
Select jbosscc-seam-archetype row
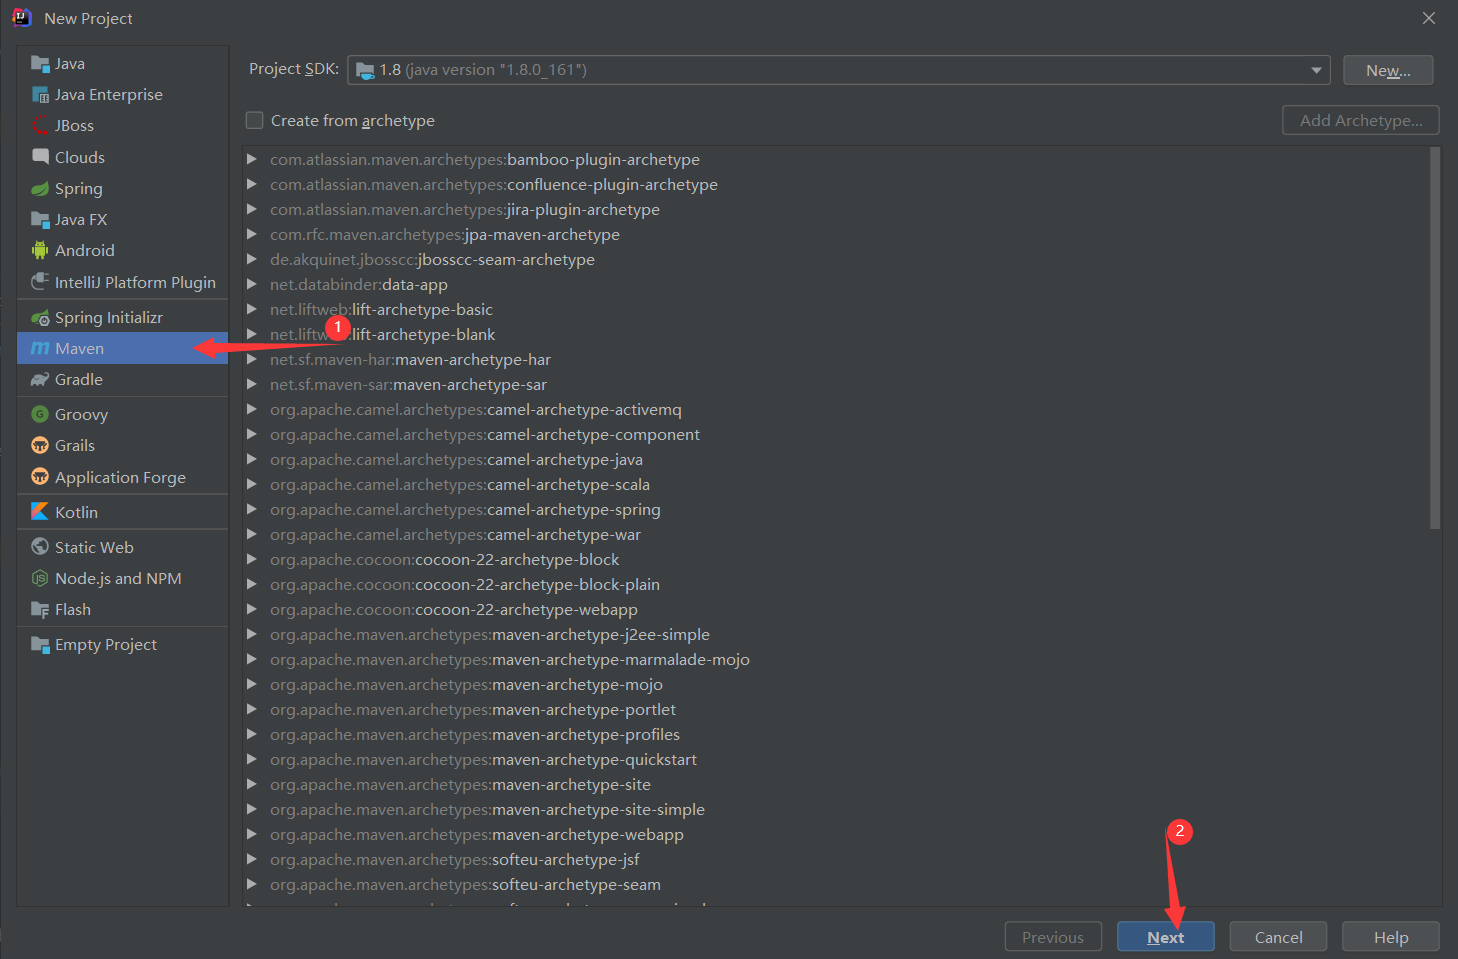coord(836,259)
